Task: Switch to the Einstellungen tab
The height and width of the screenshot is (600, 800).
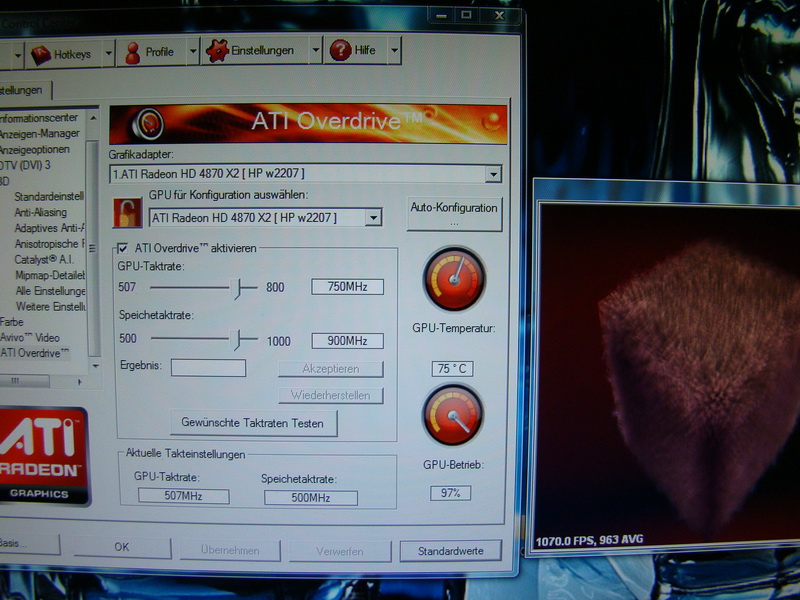Action: click(26, 91)
